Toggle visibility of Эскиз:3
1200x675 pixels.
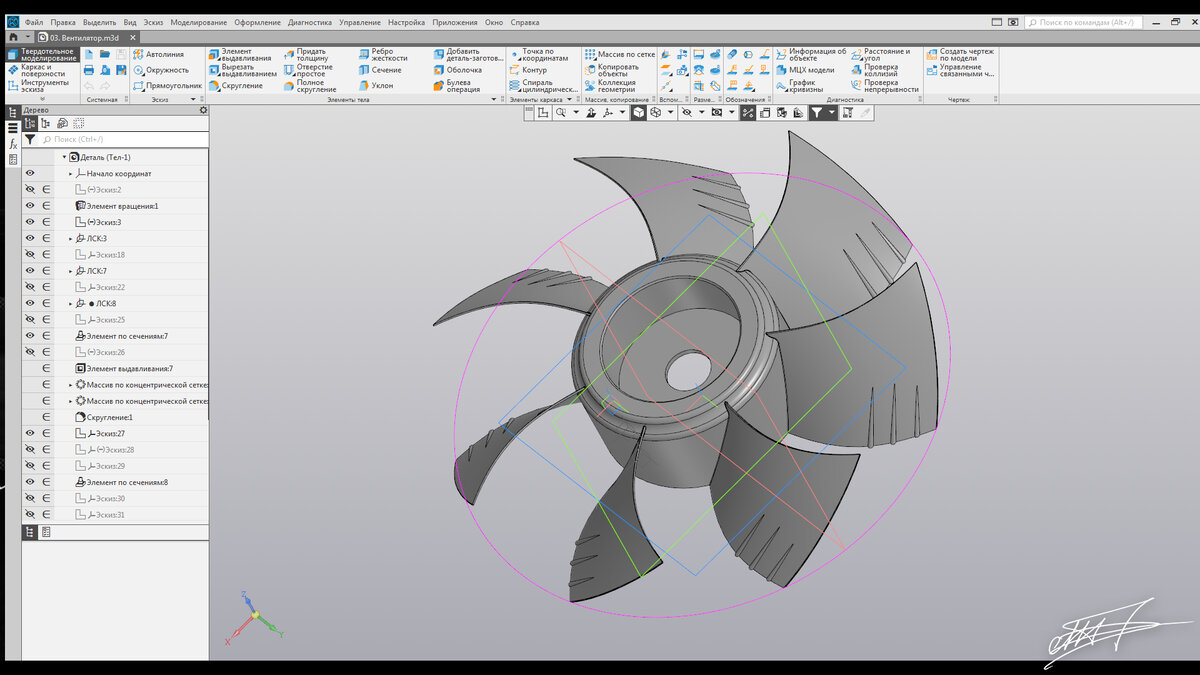pos(30,222)
